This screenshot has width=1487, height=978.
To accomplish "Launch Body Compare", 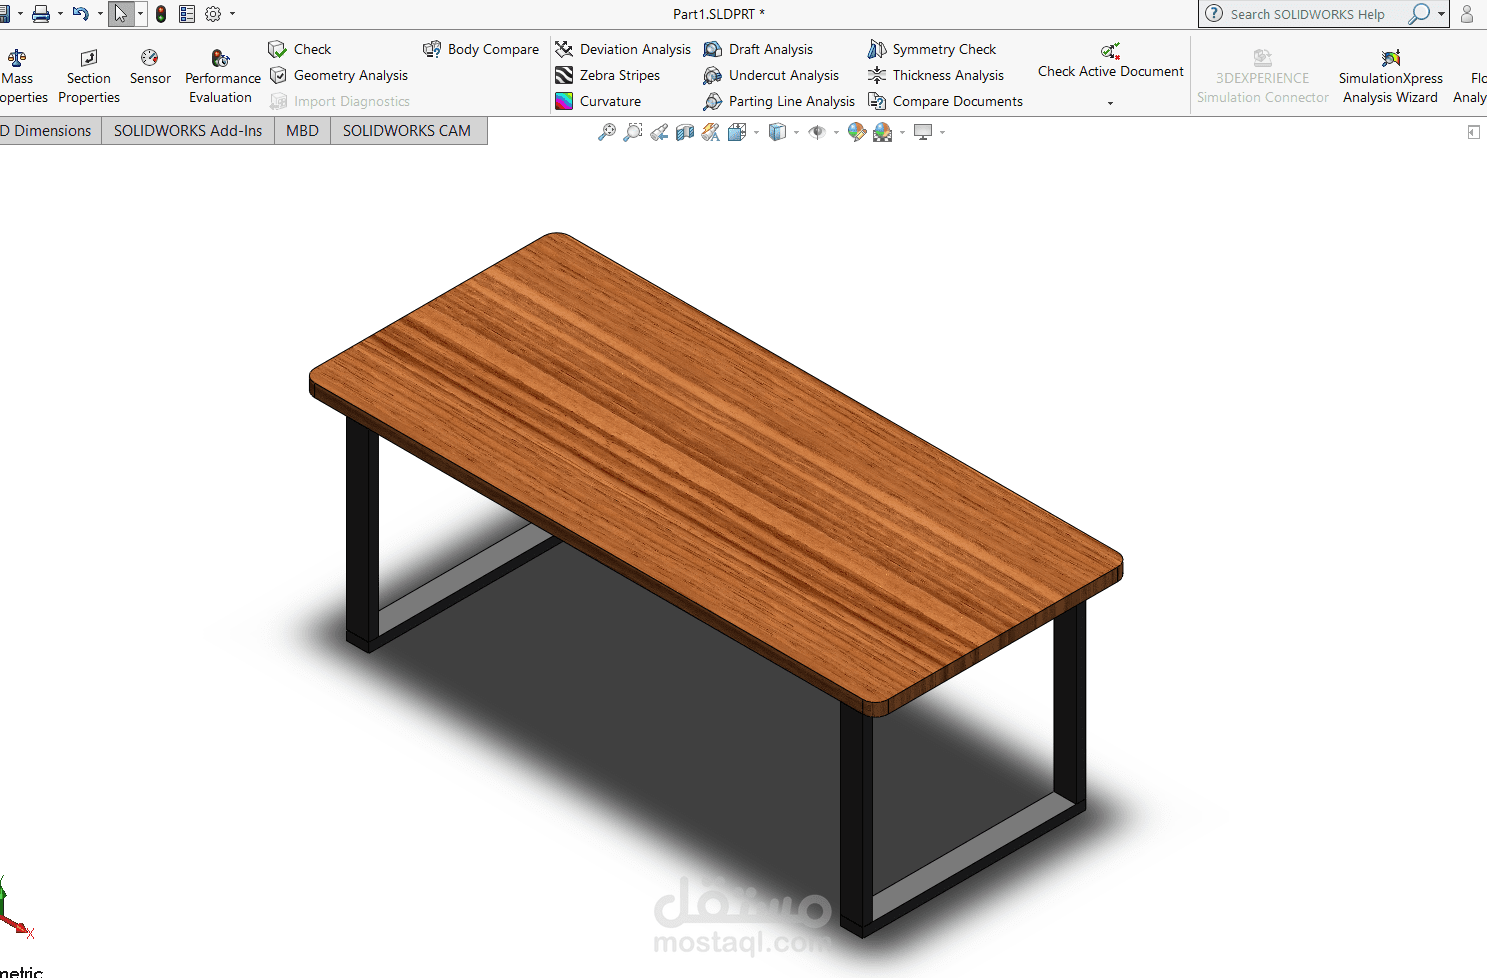I will point(481,49).
